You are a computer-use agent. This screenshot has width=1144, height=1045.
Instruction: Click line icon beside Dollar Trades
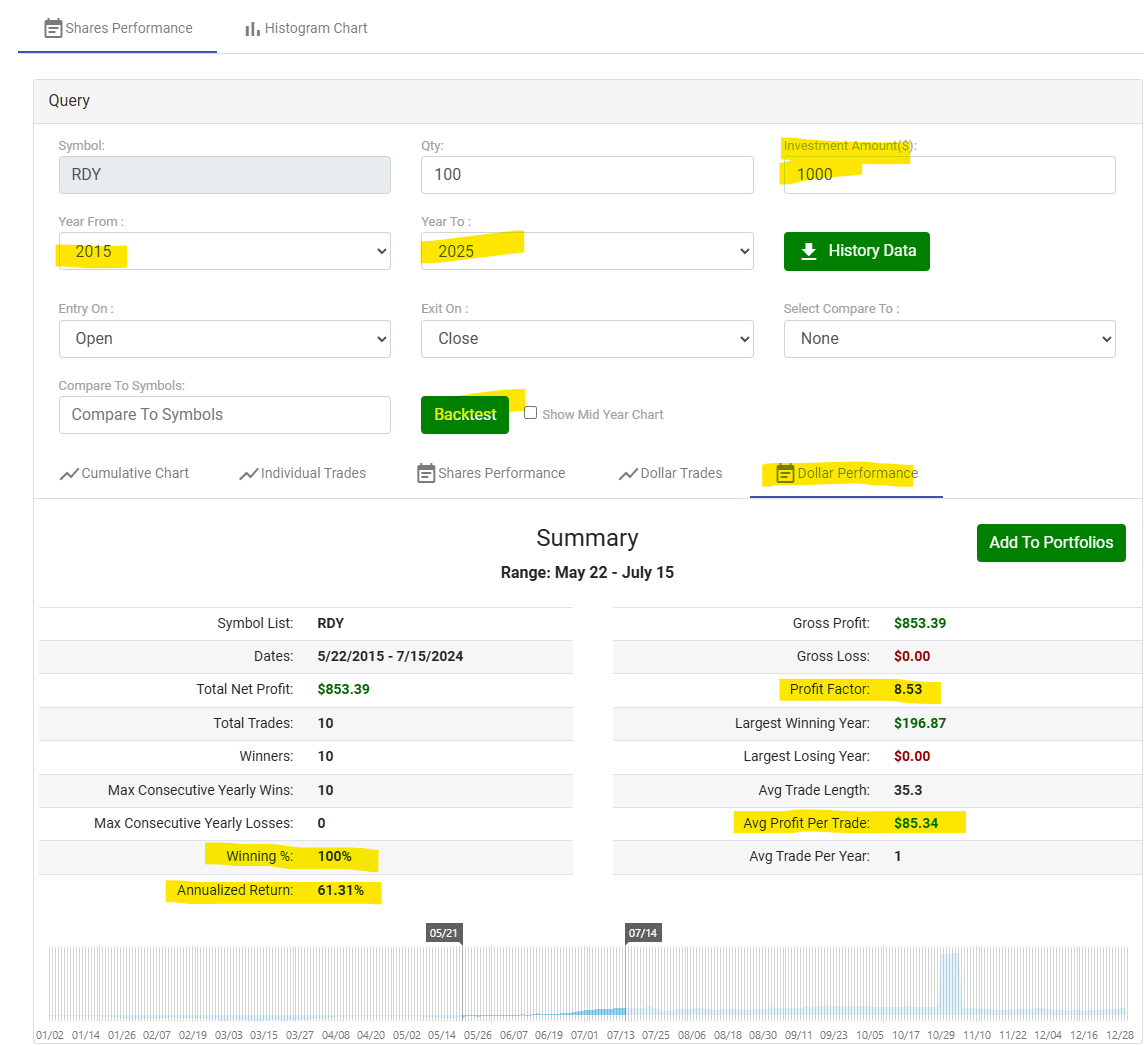pyautogui.click(x=628, y=474)
